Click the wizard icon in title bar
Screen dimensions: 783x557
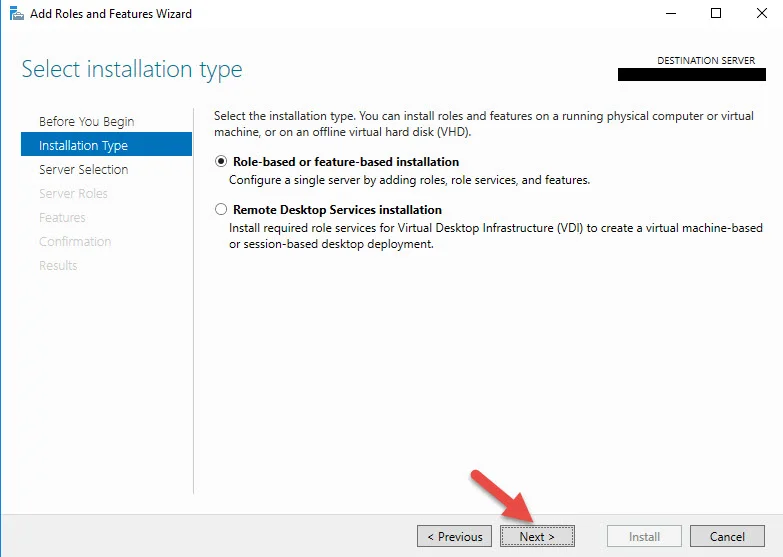16,13
